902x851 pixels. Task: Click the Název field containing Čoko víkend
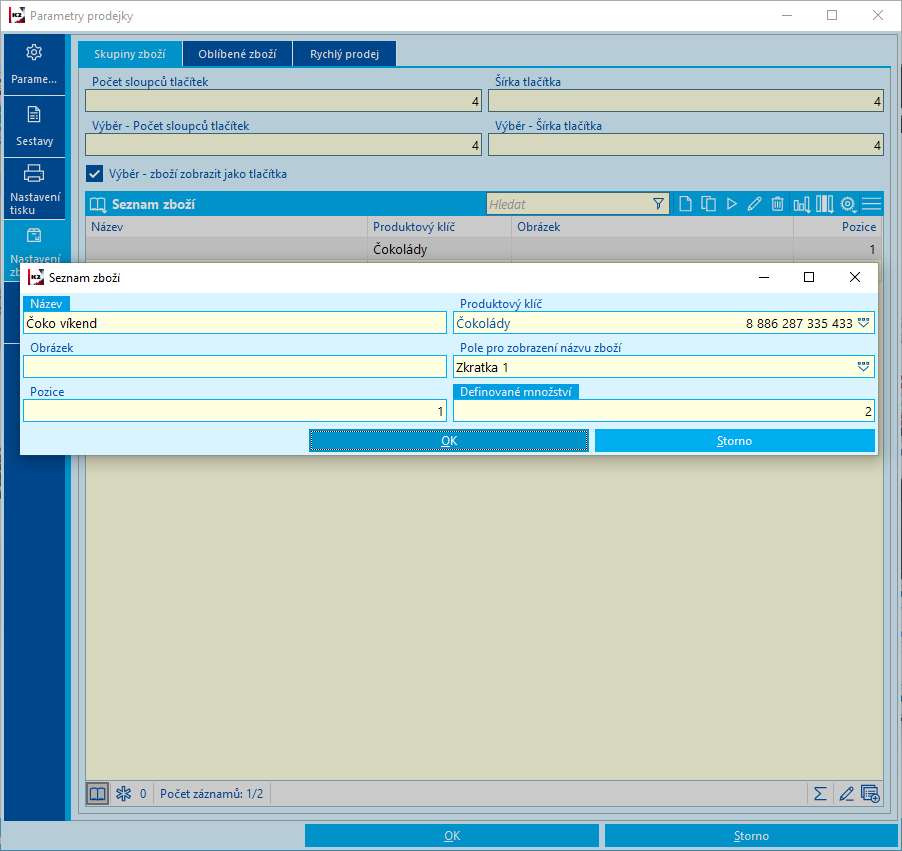[235, 323]
